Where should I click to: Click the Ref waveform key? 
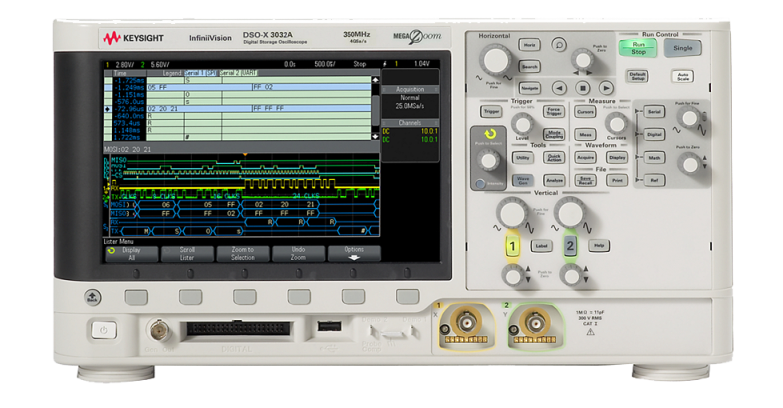[x=654, y=180]
